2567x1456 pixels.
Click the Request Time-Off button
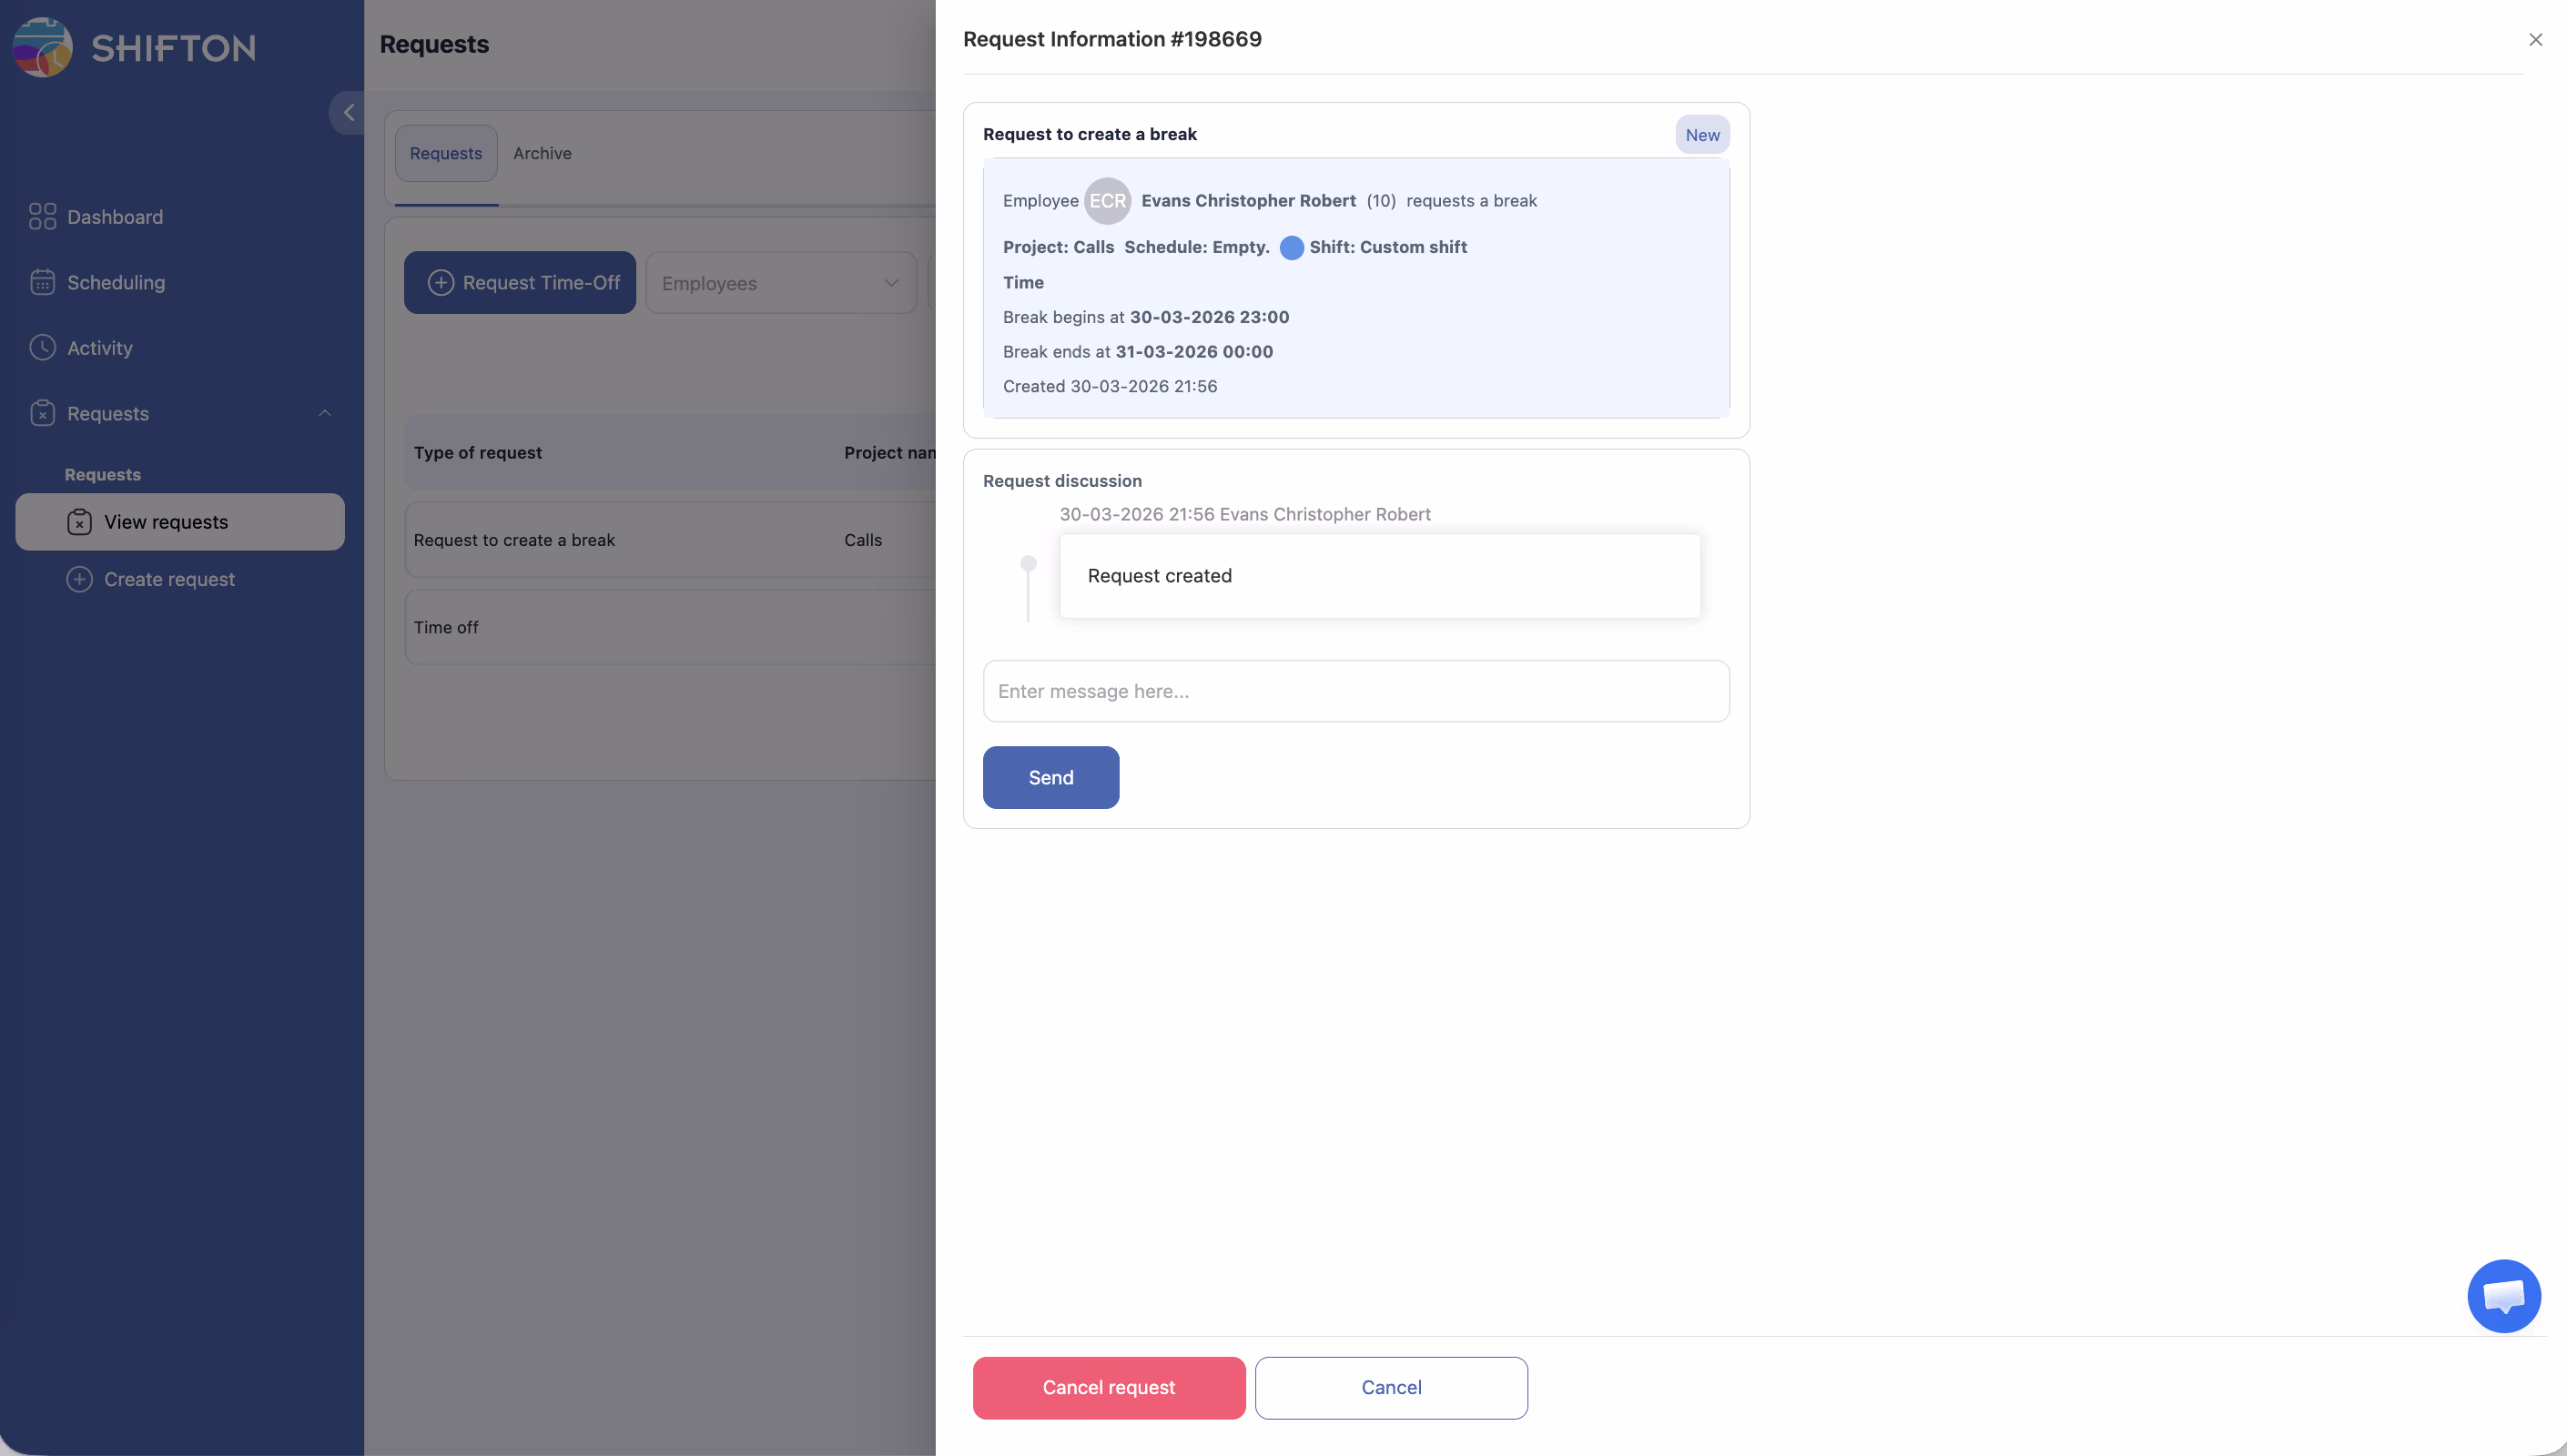click(520, 283)
